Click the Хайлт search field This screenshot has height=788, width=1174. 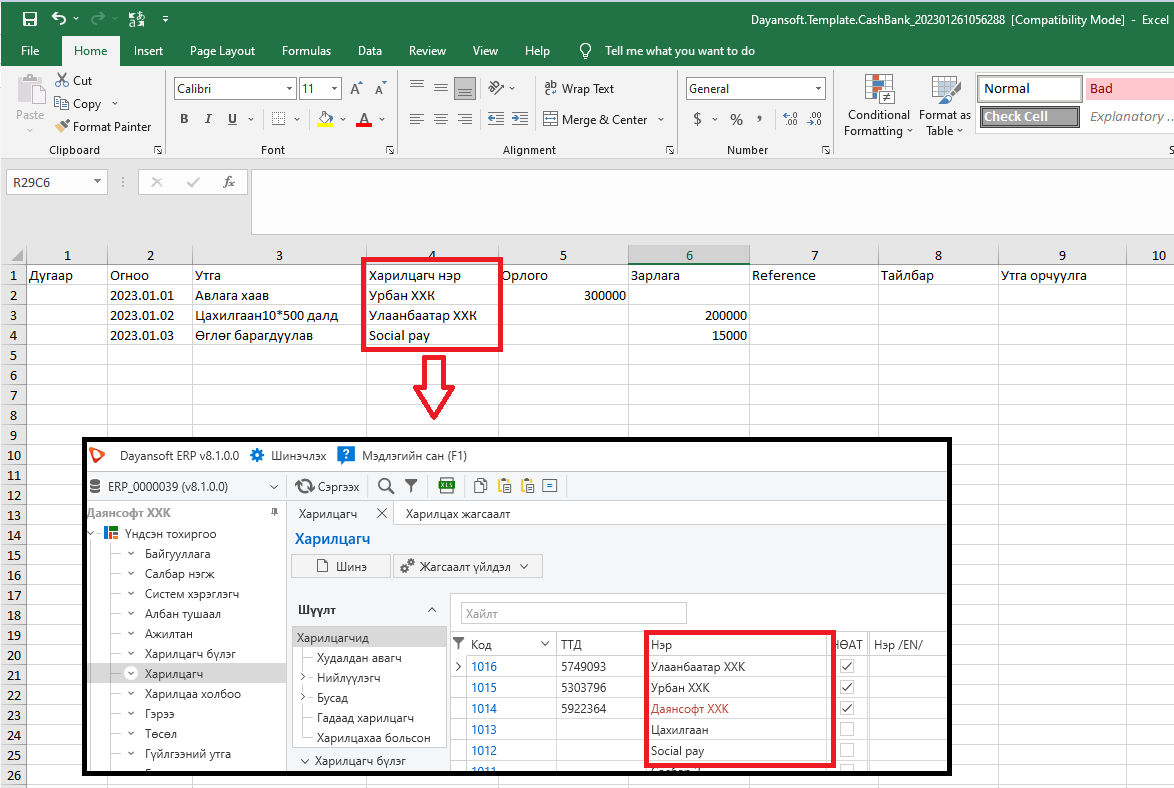[x=573, y=613]
